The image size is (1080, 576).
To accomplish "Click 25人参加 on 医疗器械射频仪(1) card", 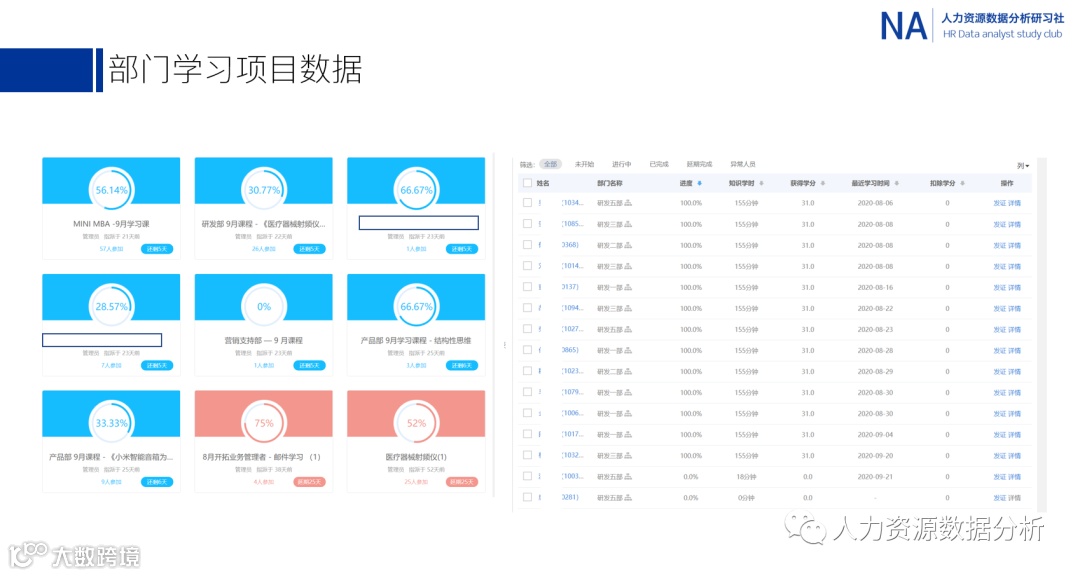I will 416,482.
